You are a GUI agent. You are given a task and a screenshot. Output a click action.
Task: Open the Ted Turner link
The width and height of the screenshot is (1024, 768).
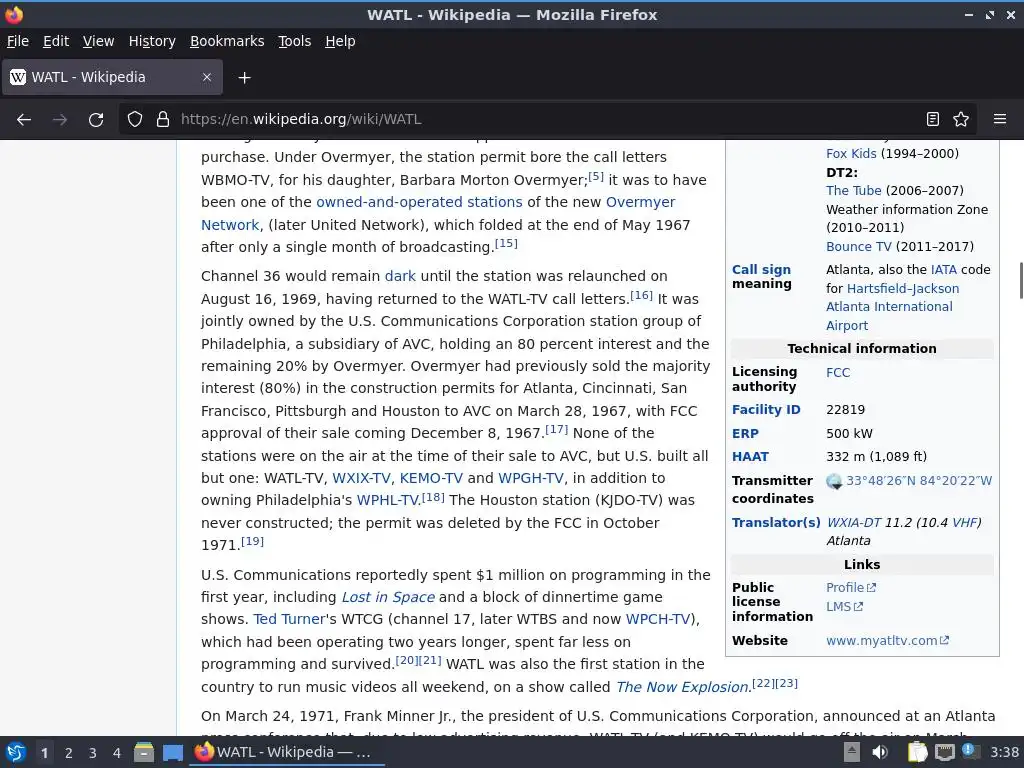tap(289, 620)
